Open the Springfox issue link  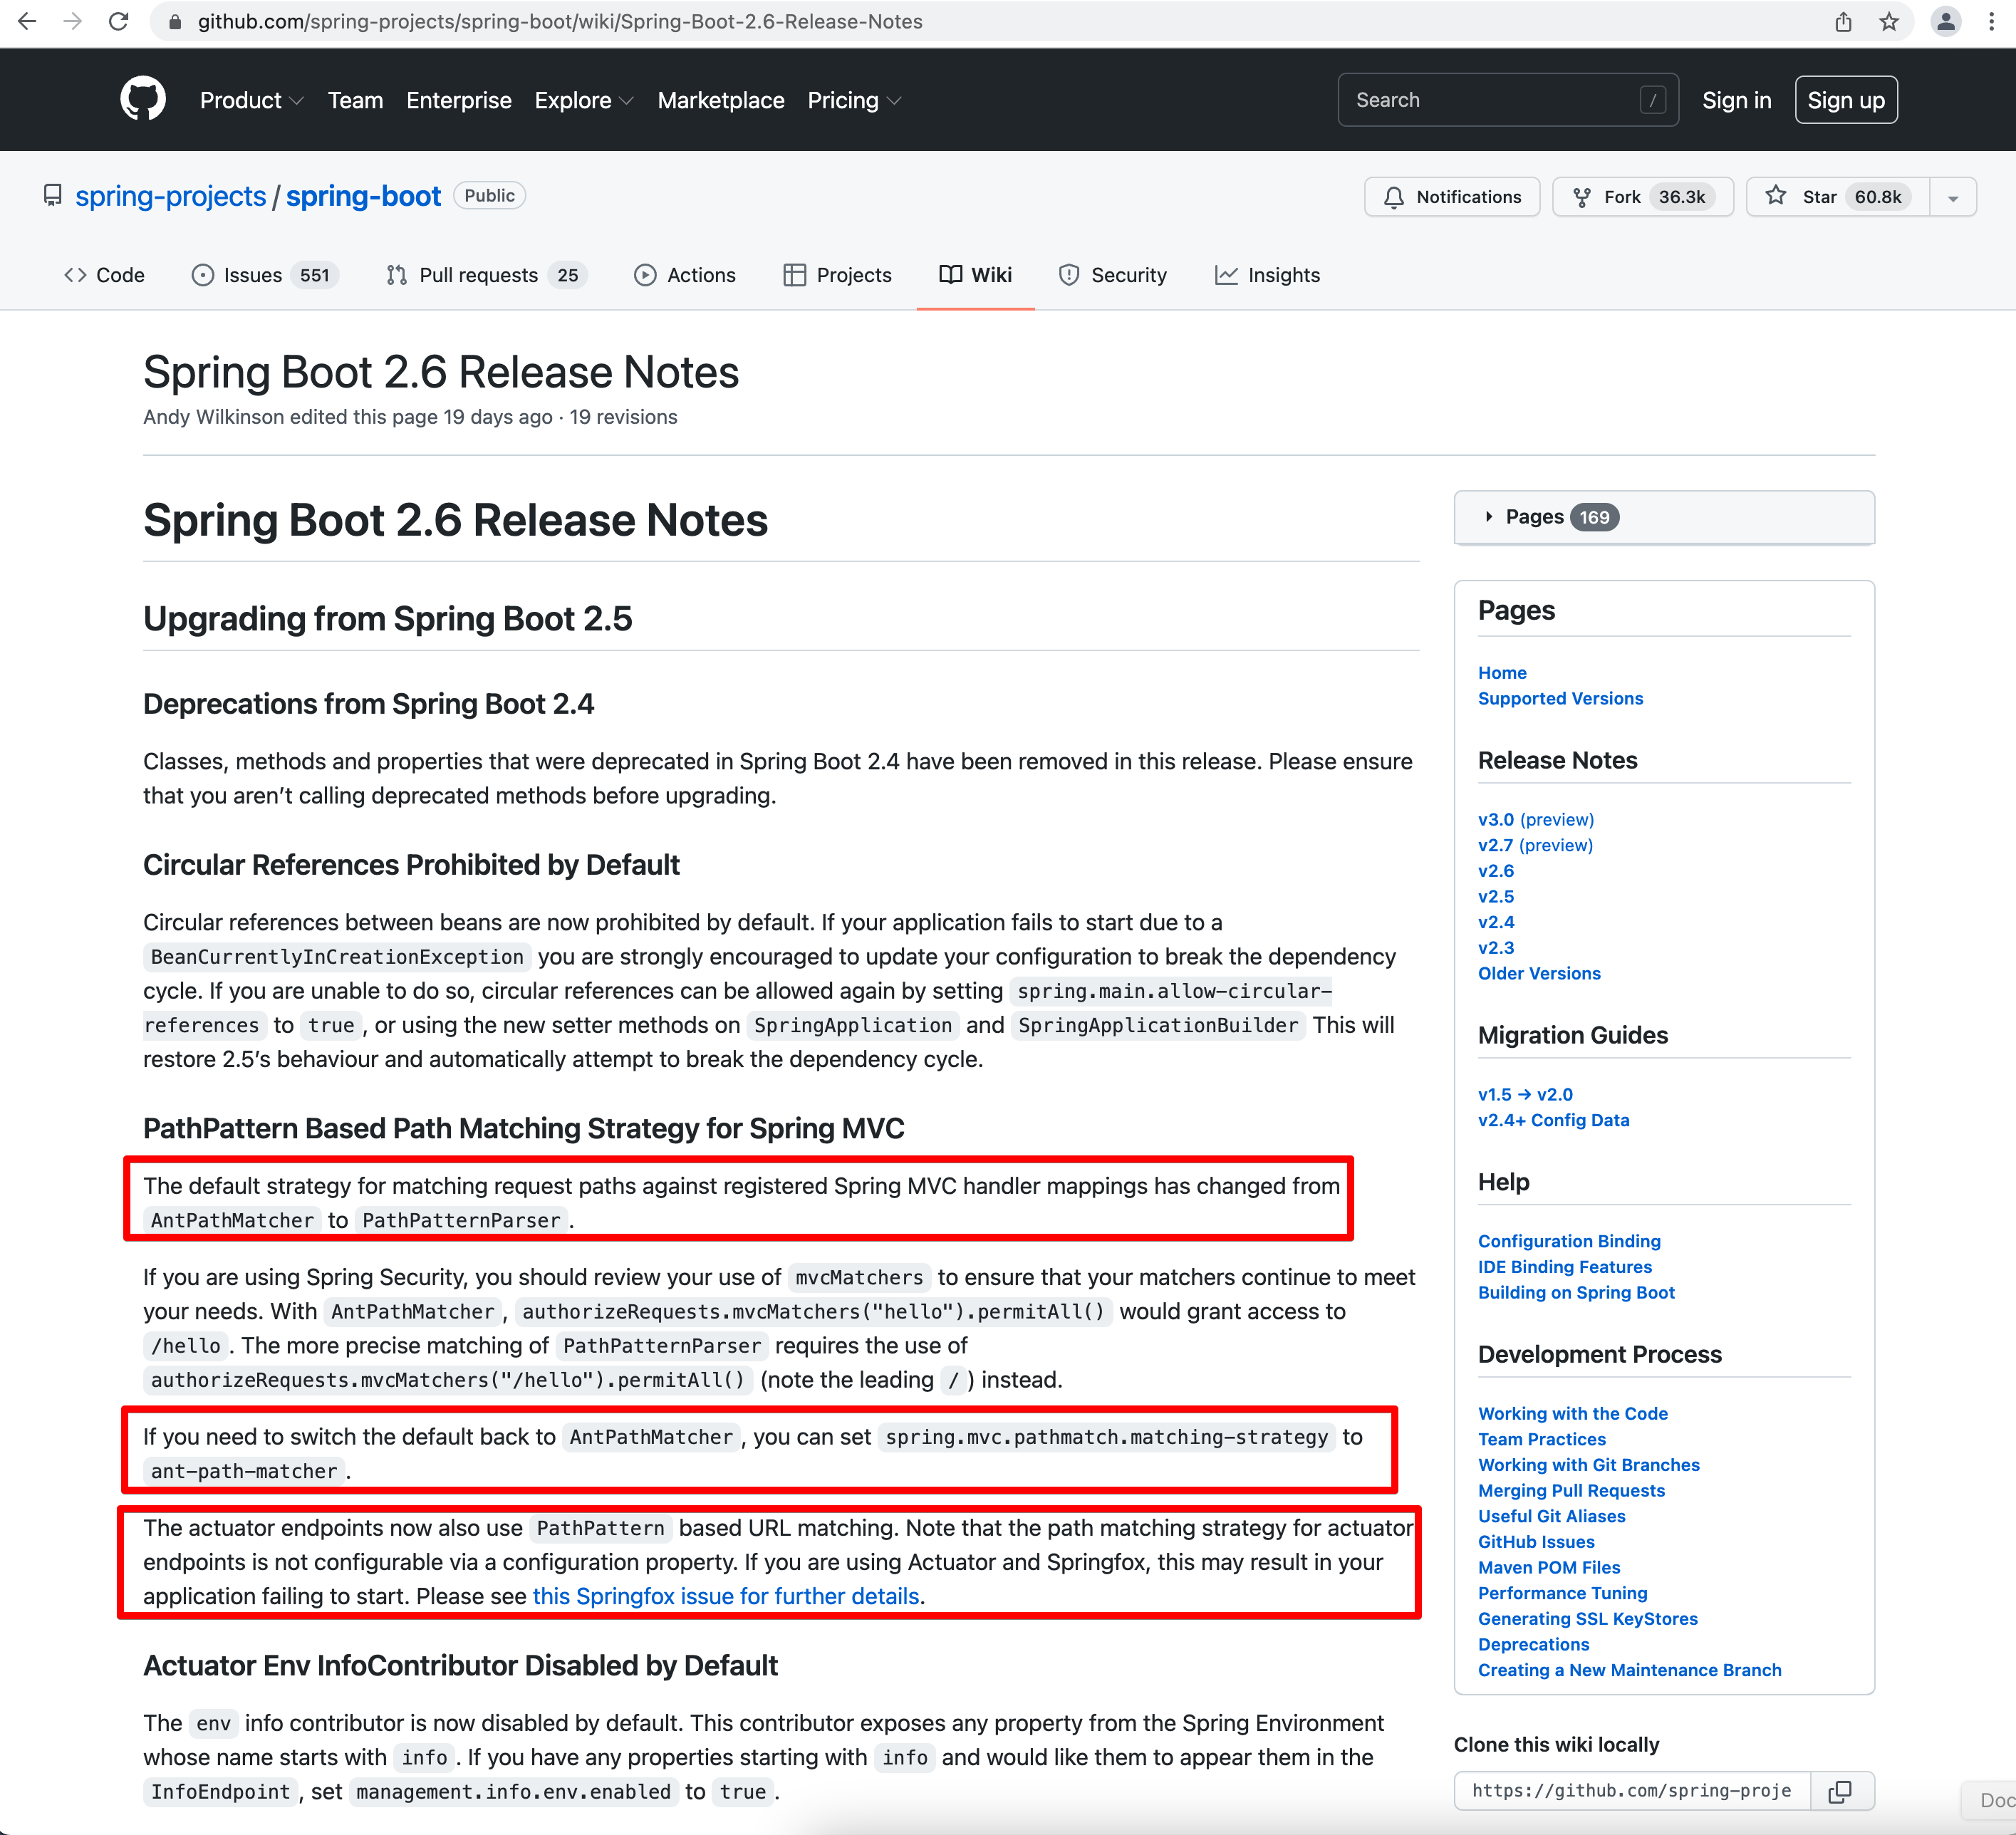[x=726, y=1596]
